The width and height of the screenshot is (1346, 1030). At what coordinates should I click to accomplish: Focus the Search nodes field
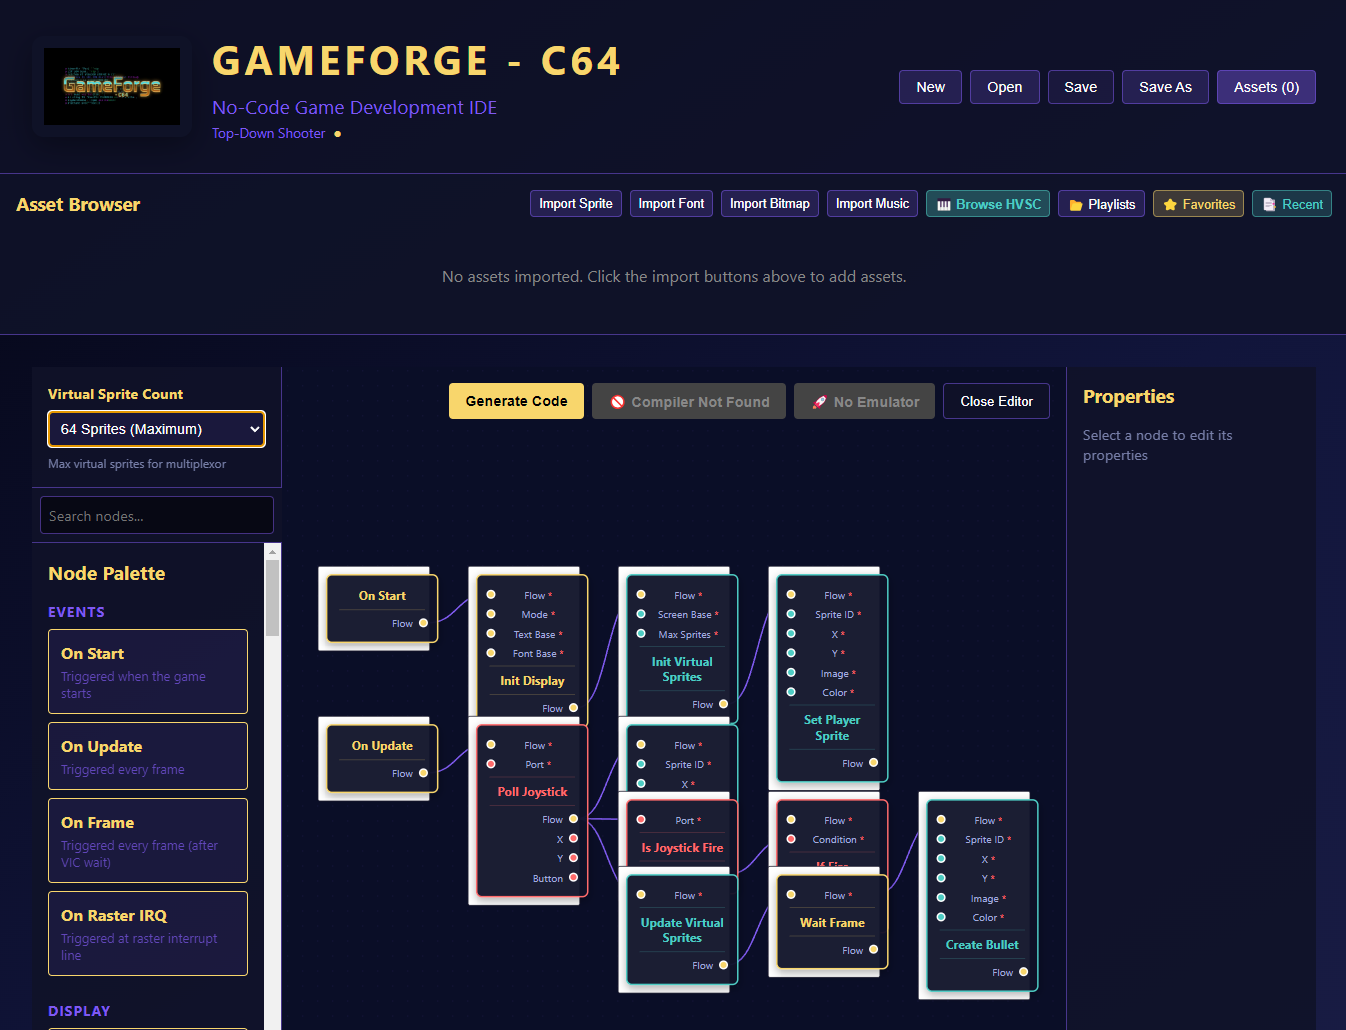point(157,516)
